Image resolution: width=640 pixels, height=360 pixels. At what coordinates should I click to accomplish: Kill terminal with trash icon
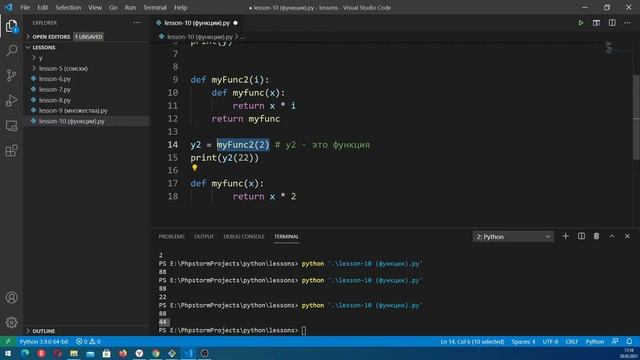596,236
